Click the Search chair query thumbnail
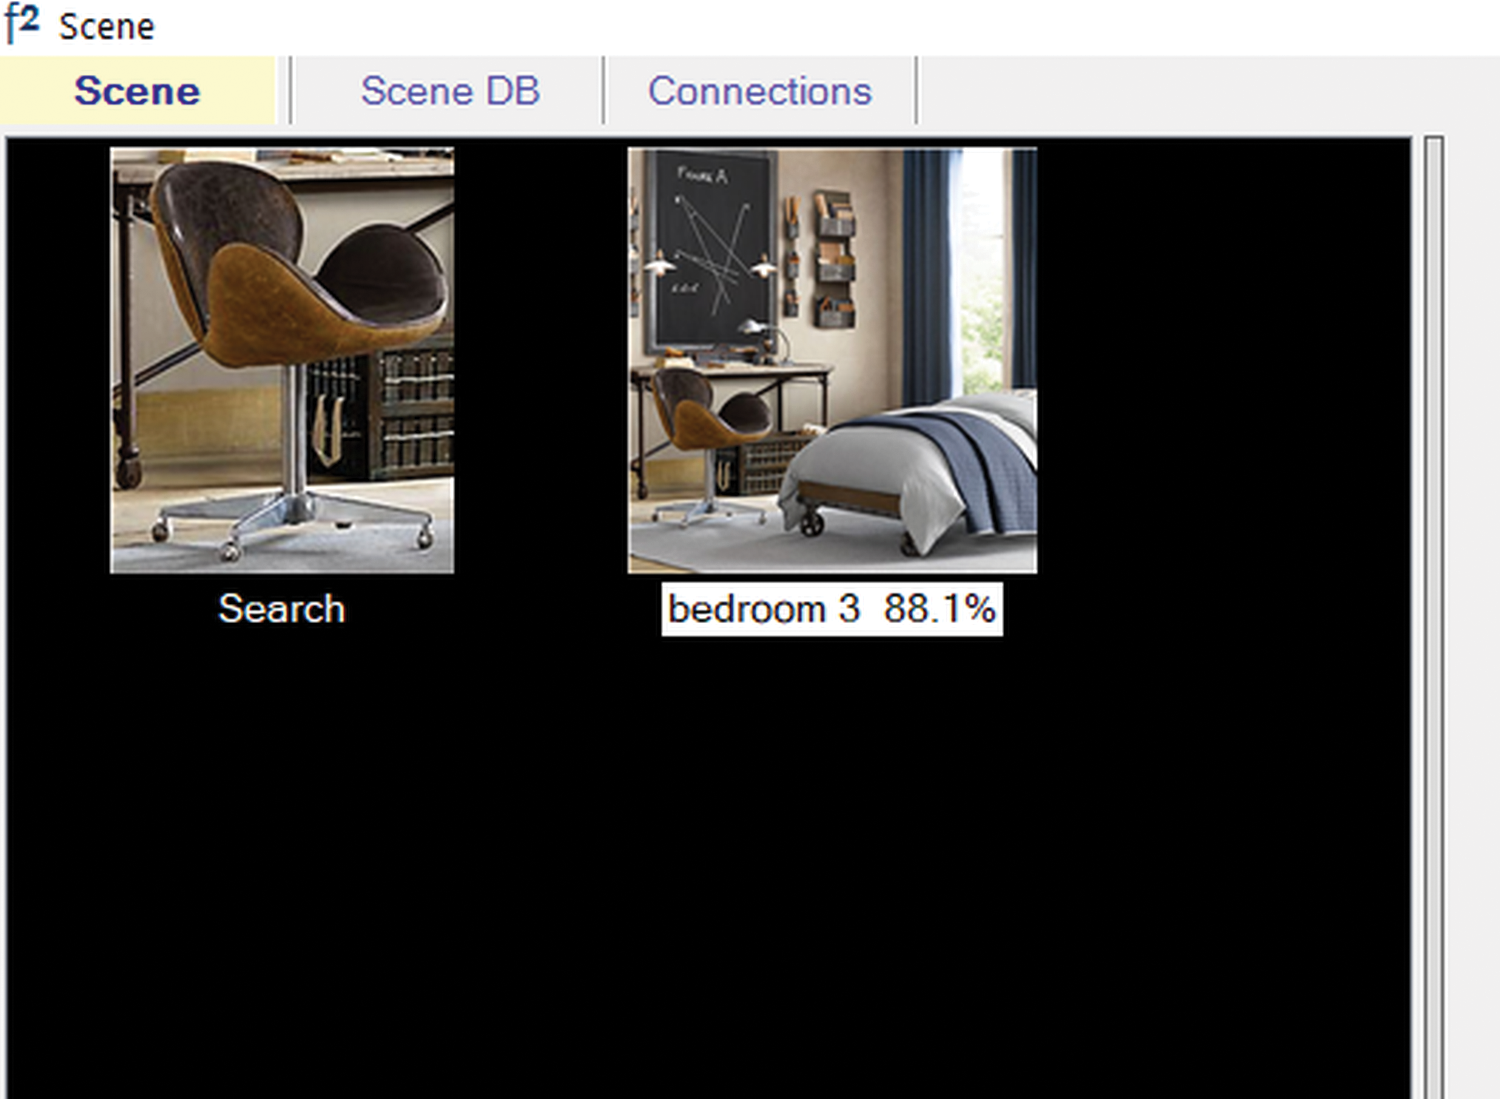 click(x=282, y=360)
